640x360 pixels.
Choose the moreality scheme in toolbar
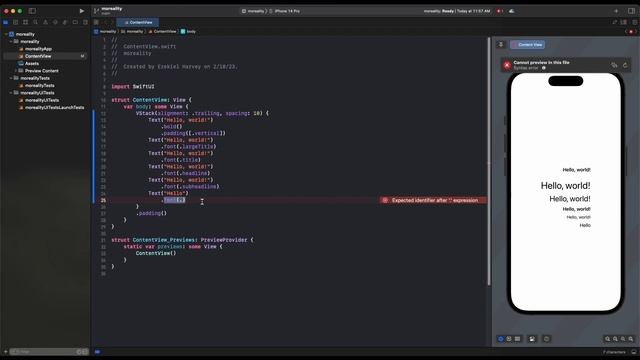(253, 11)
